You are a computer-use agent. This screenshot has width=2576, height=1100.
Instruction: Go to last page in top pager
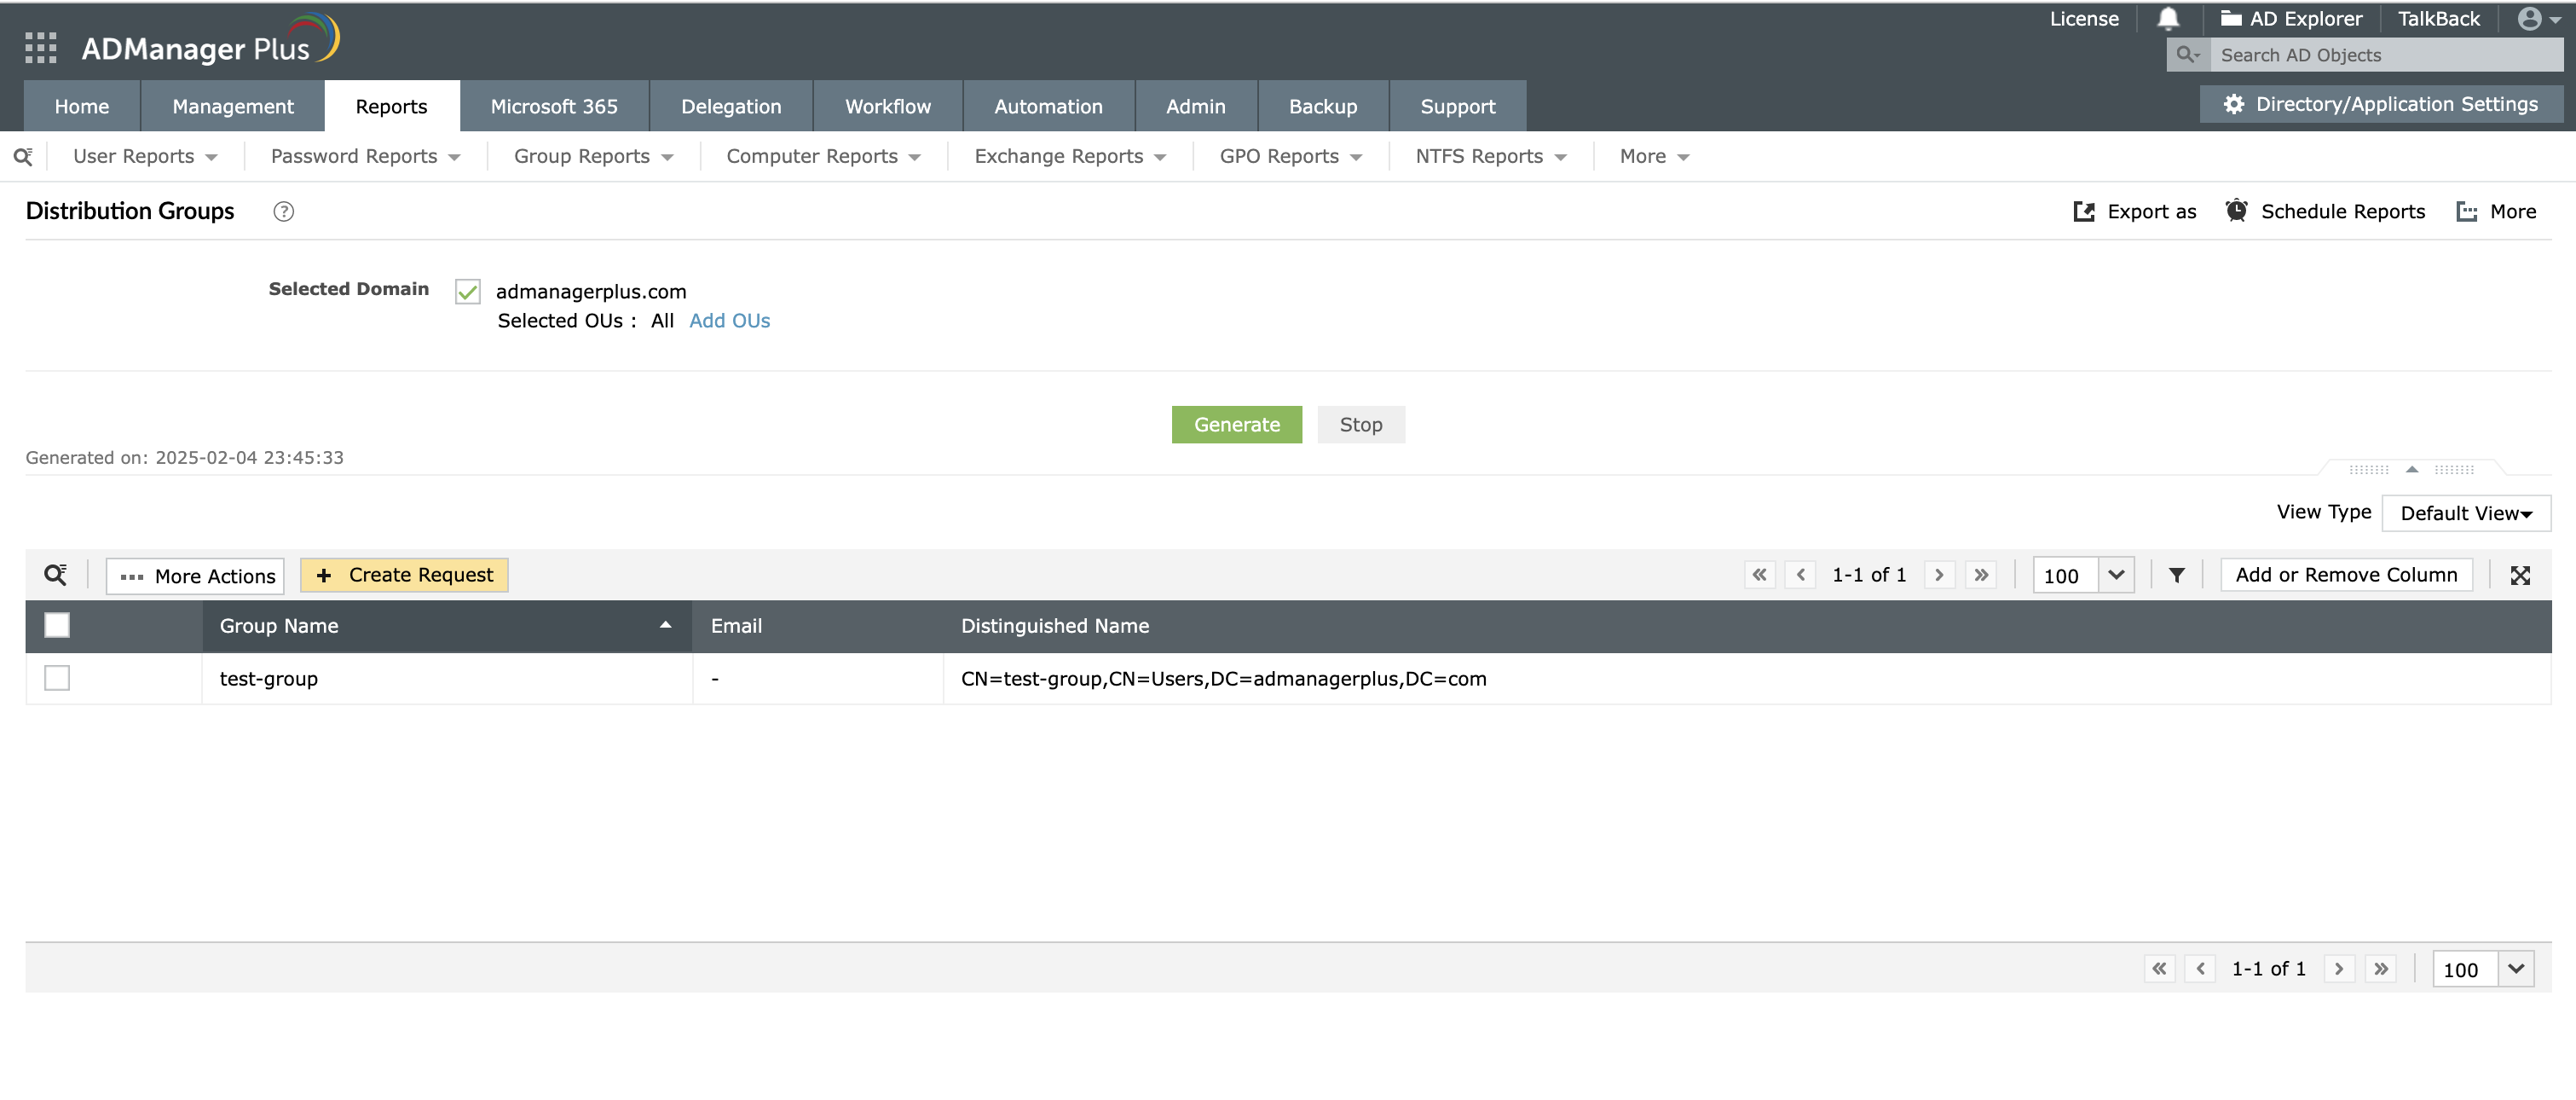[1980, 575]
